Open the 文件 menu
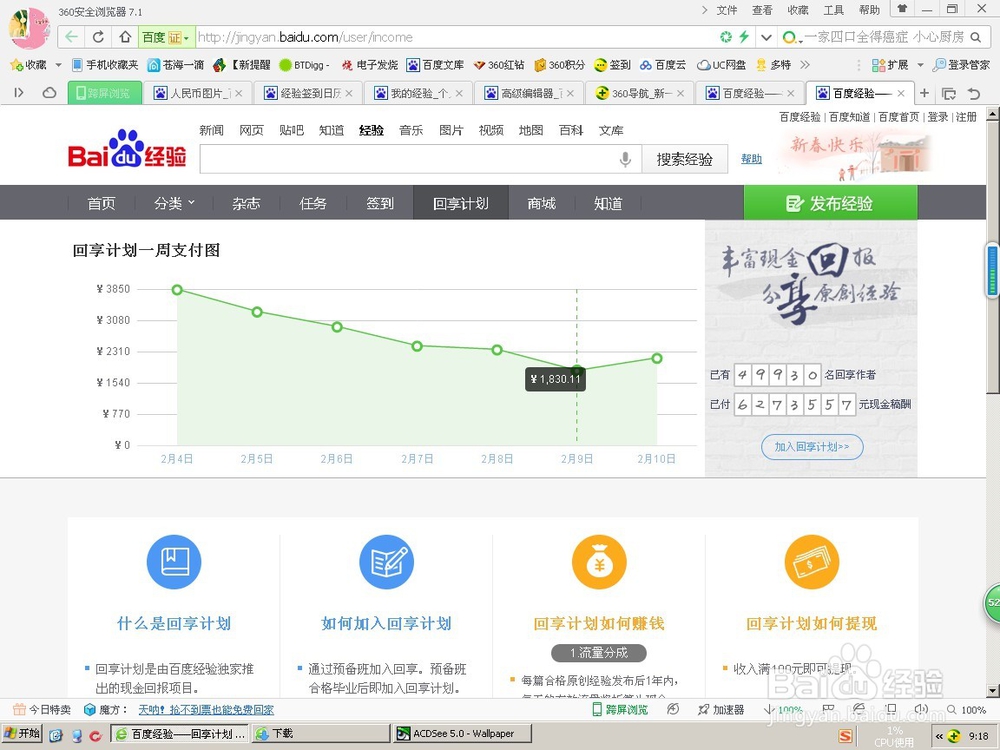This screenshot has width=1000, height=750. point(726,10)
